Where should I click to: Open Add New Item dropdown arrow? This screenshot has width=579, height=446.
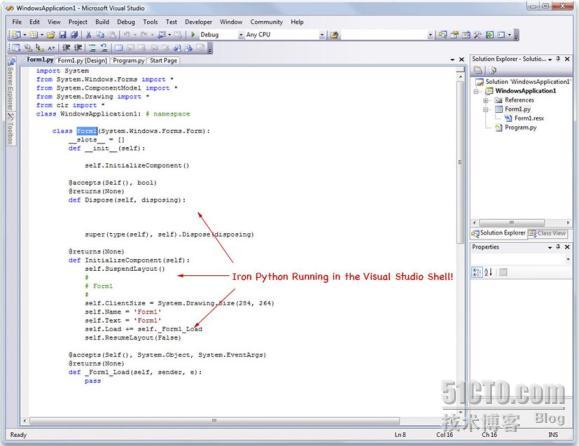[x=42, y=35]
